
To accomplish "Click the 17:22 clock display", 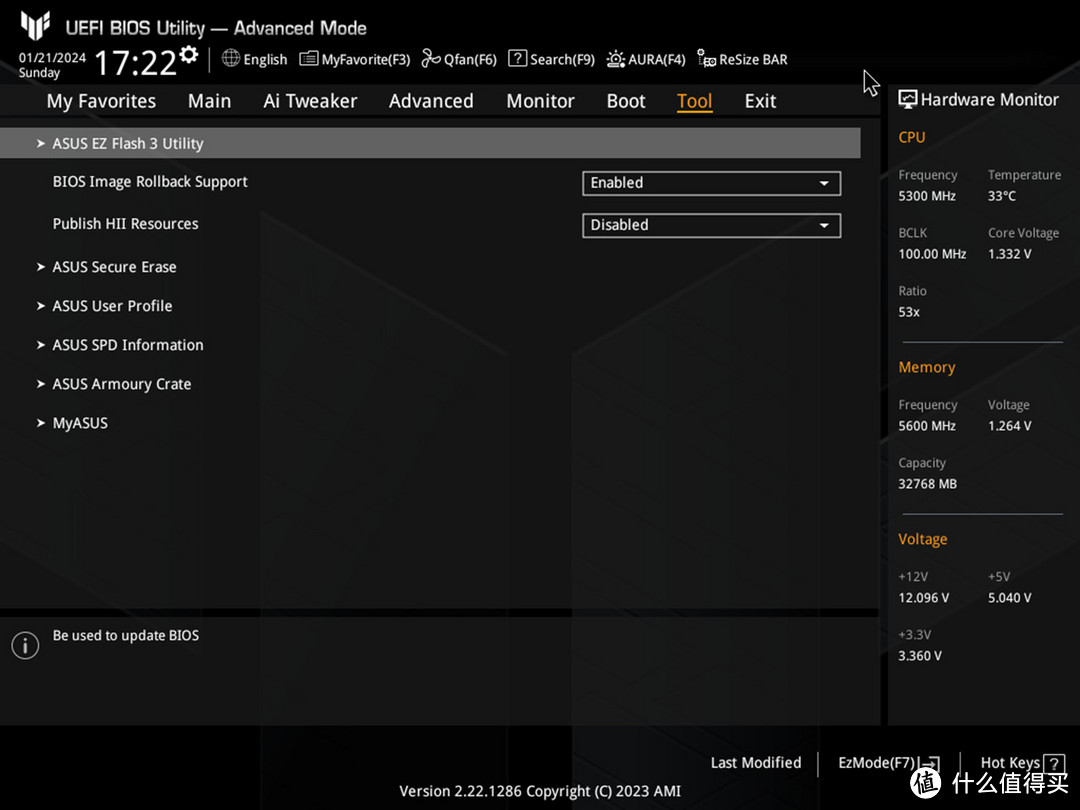I will [136, 63].
